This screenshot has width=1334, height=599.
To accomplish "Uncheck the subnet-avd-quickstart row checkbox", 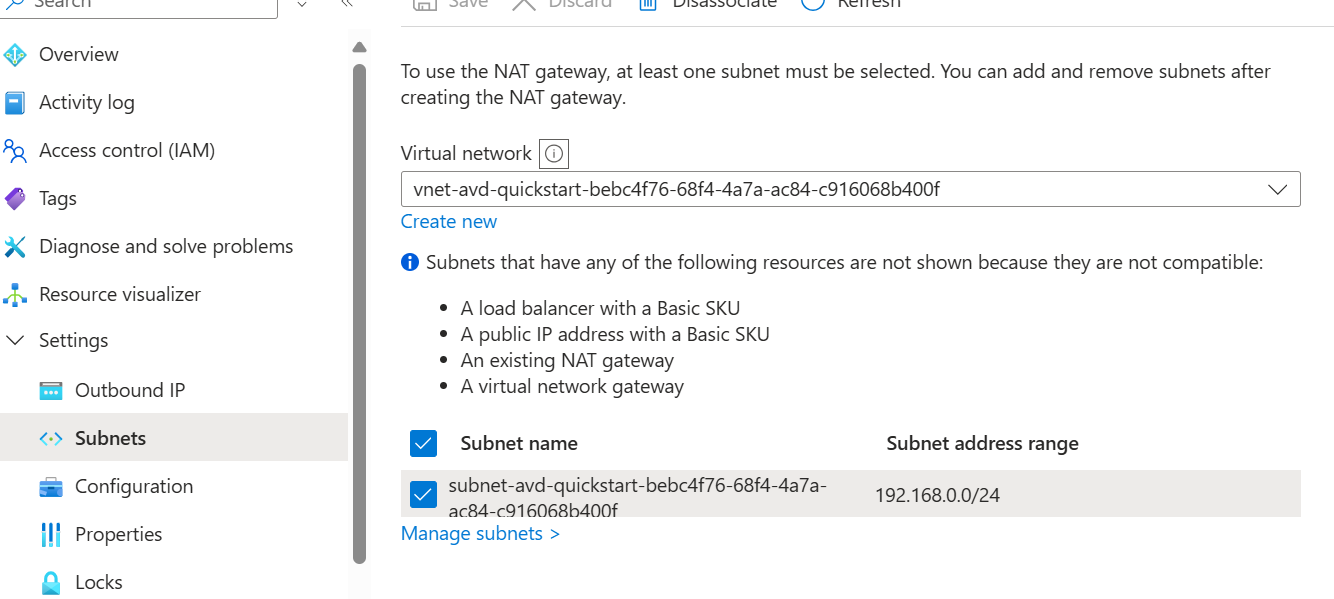I will [423, 494].
